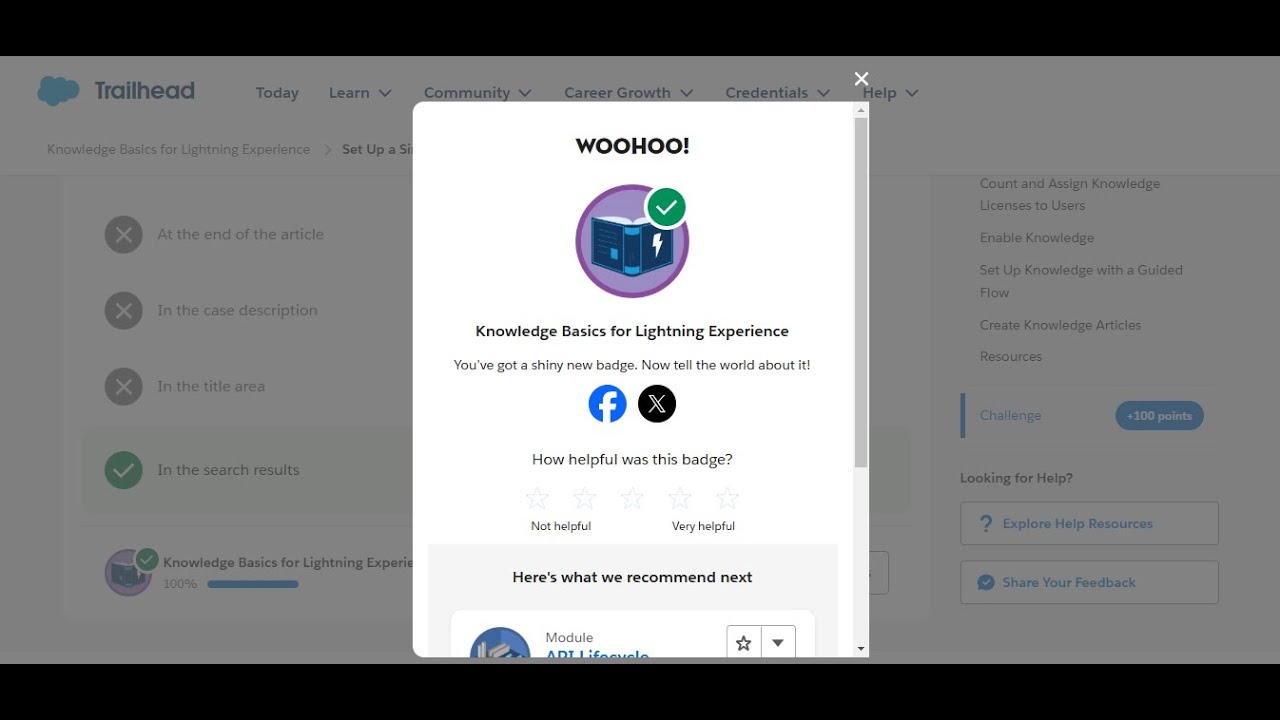Click the dialog scrollbar up arrow
This screenshot has height=720, width=1280.
(861, 109)
